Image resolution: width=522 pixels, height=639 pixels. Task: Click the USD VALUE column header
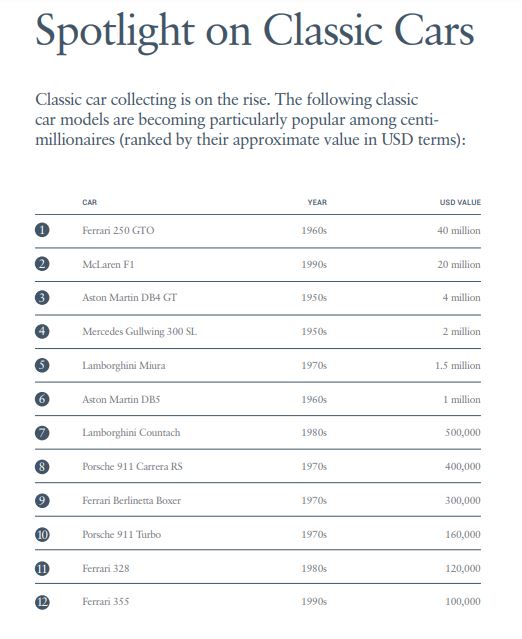(x=460, y=202)
